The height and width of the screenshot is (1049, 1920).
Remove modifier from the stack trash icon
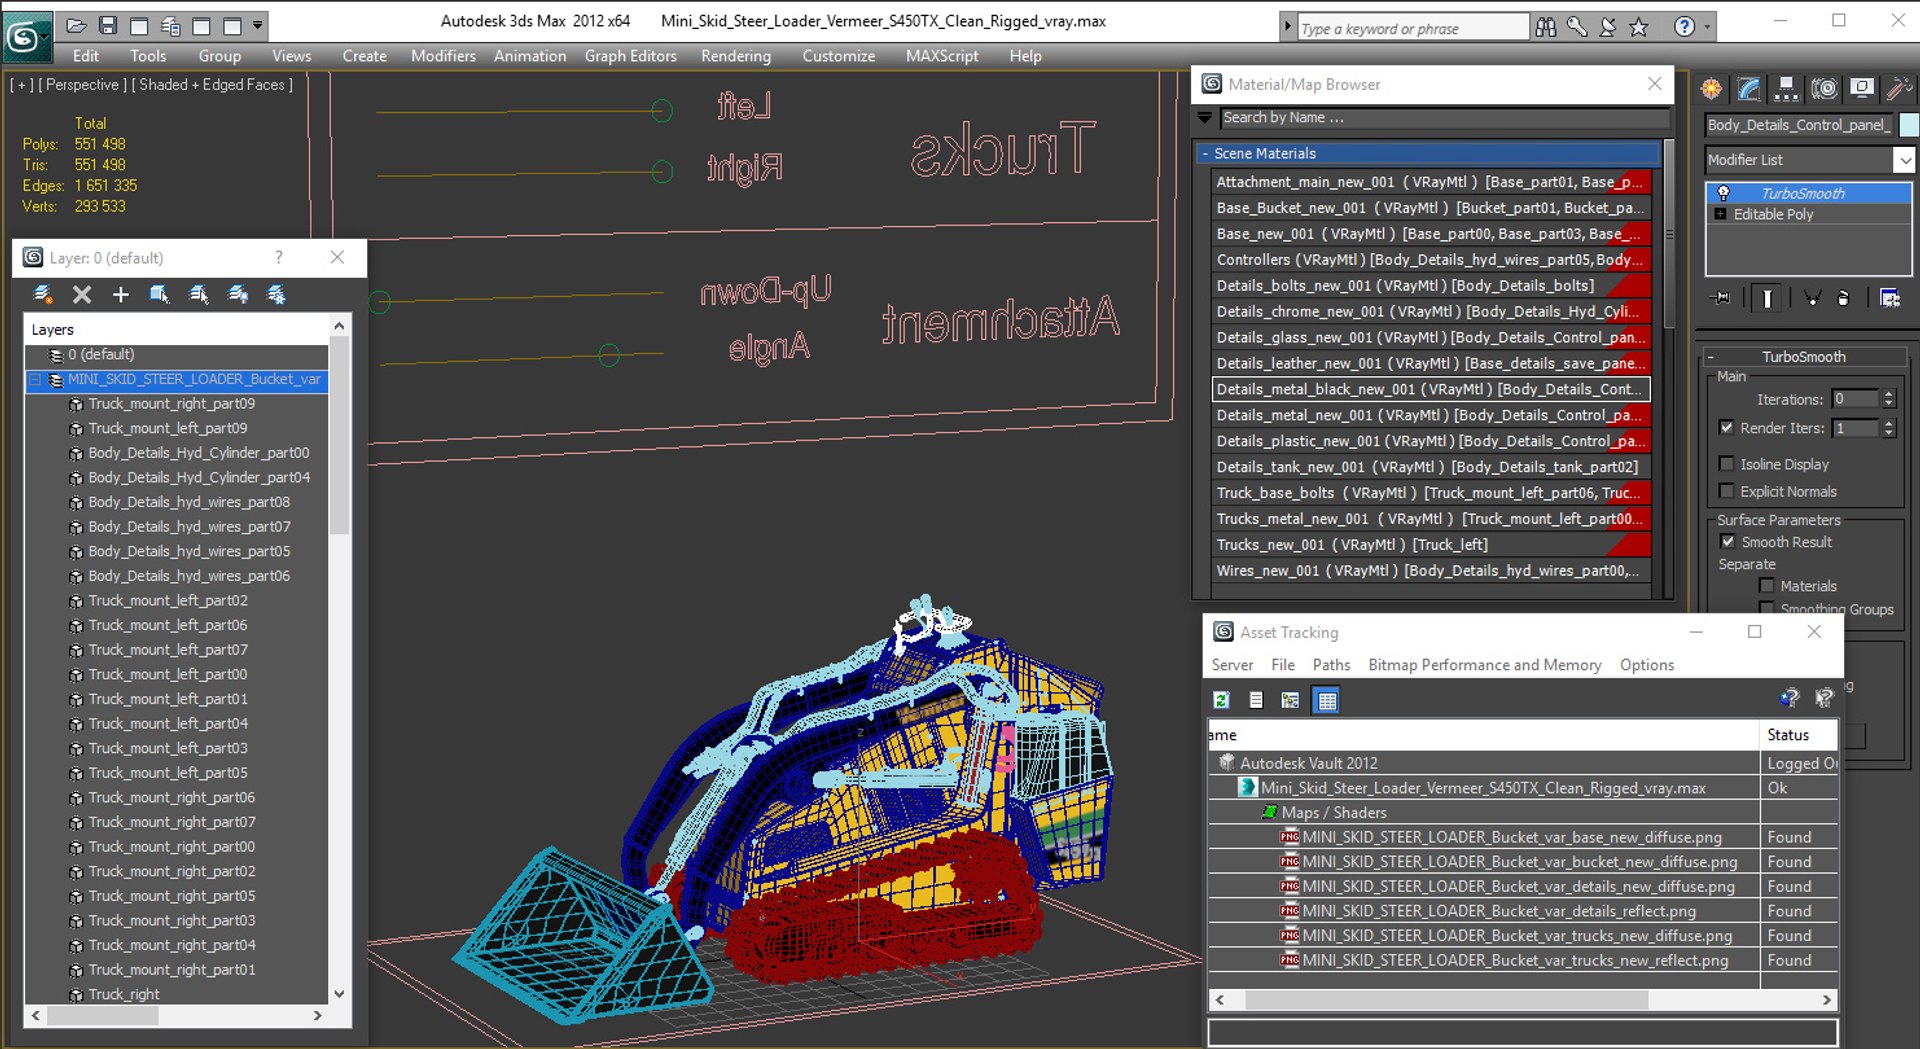[x=1844, y=298]
